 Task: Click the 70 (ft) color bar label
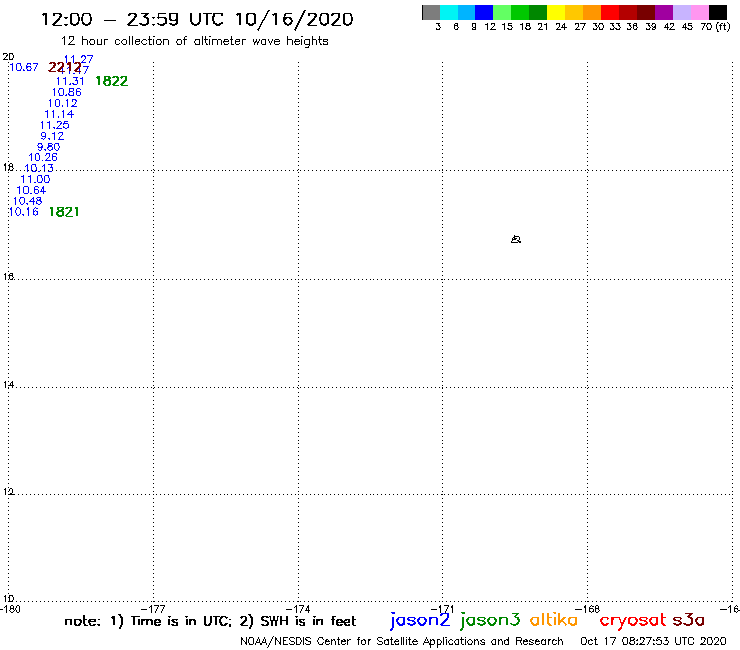pos(715,26)
